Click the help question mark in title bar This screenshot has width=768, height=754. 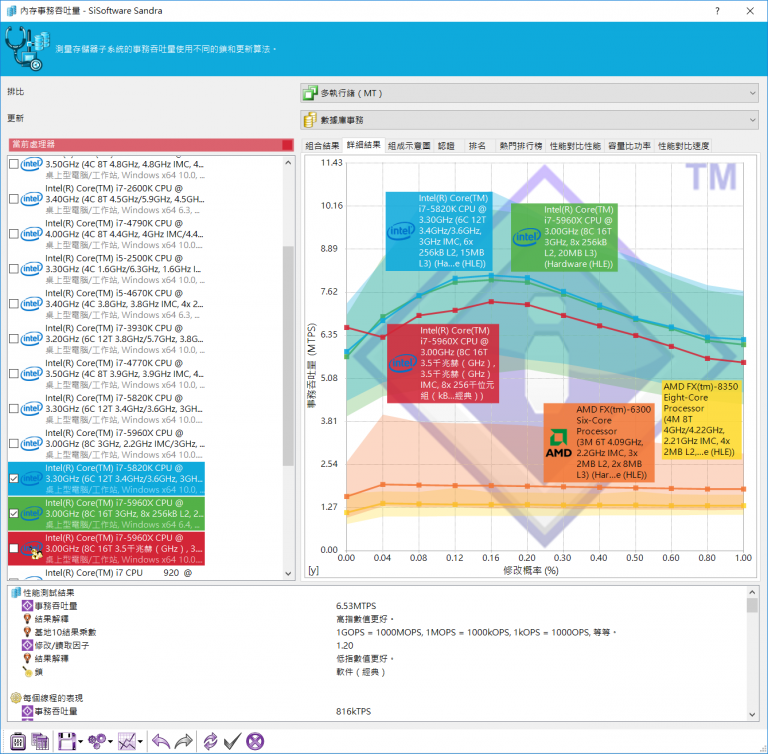[717, 11]
